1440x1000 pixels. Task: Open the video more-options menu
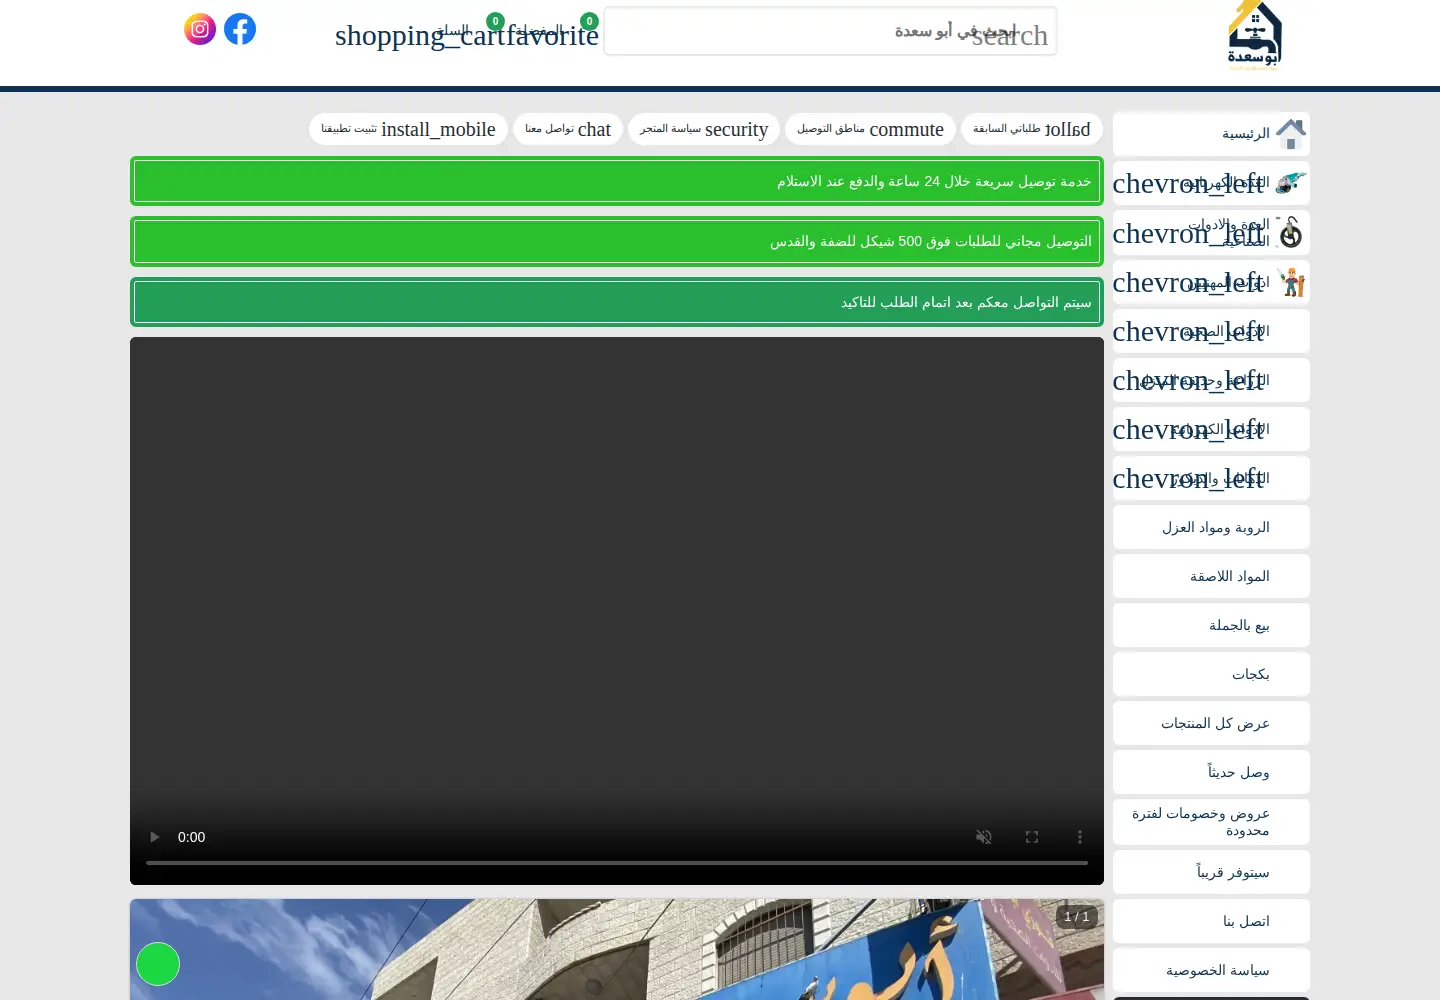click(1080, 837)
